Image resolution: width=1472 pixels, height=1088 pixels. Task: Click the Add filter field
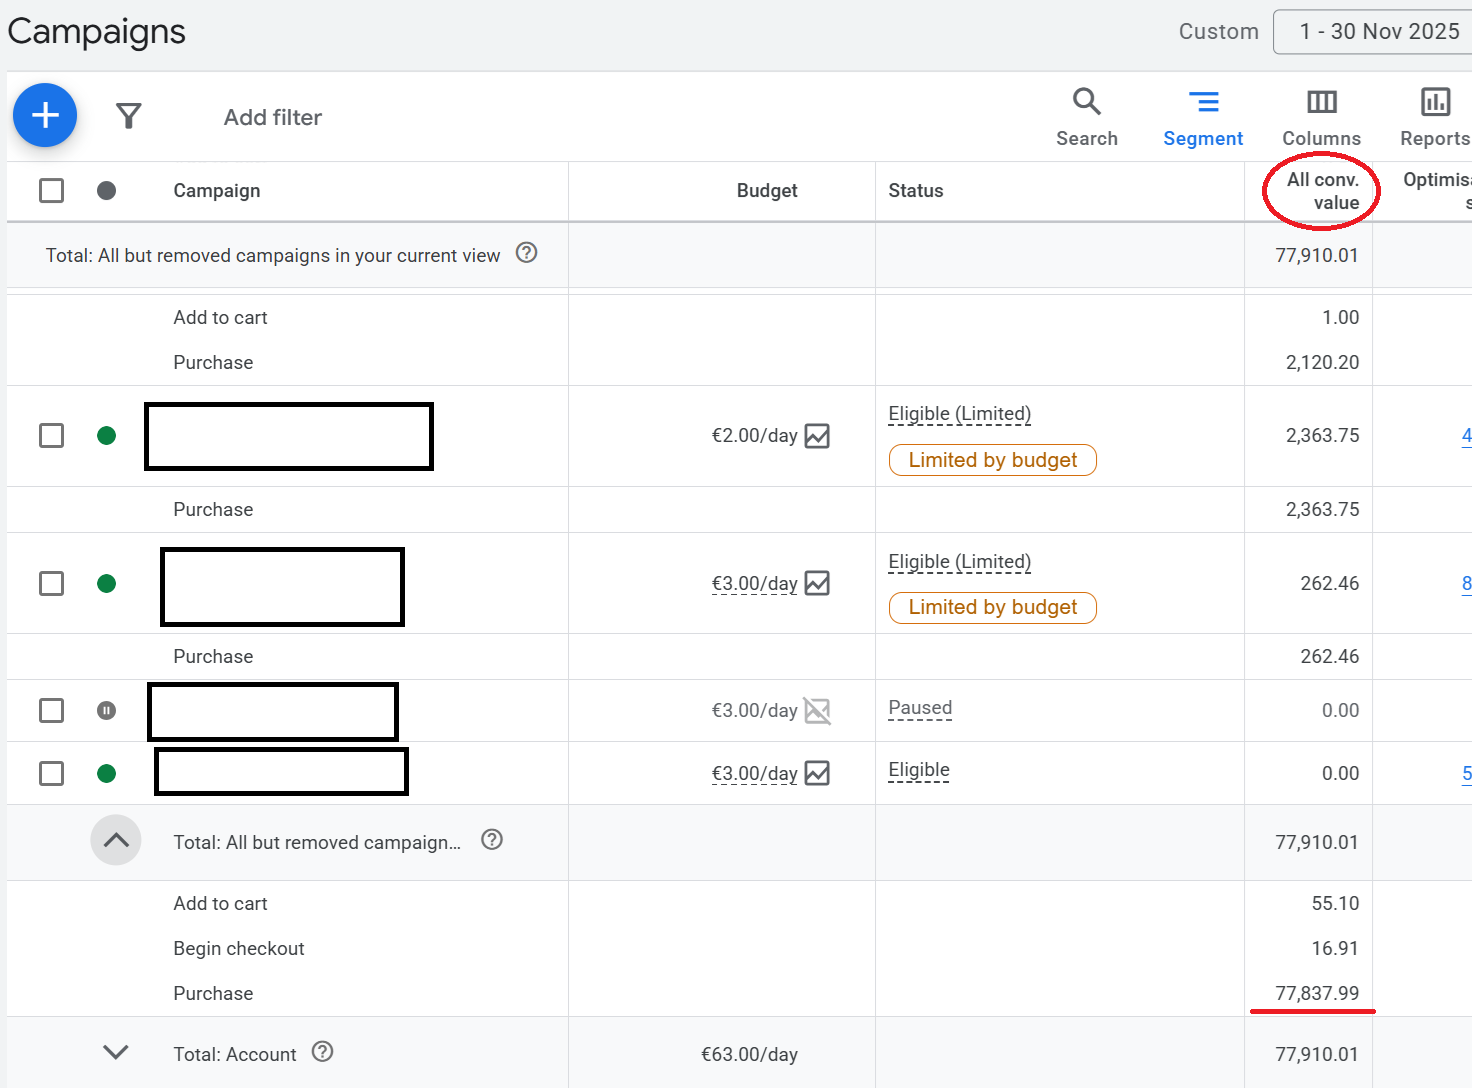[x=273, y=117]
